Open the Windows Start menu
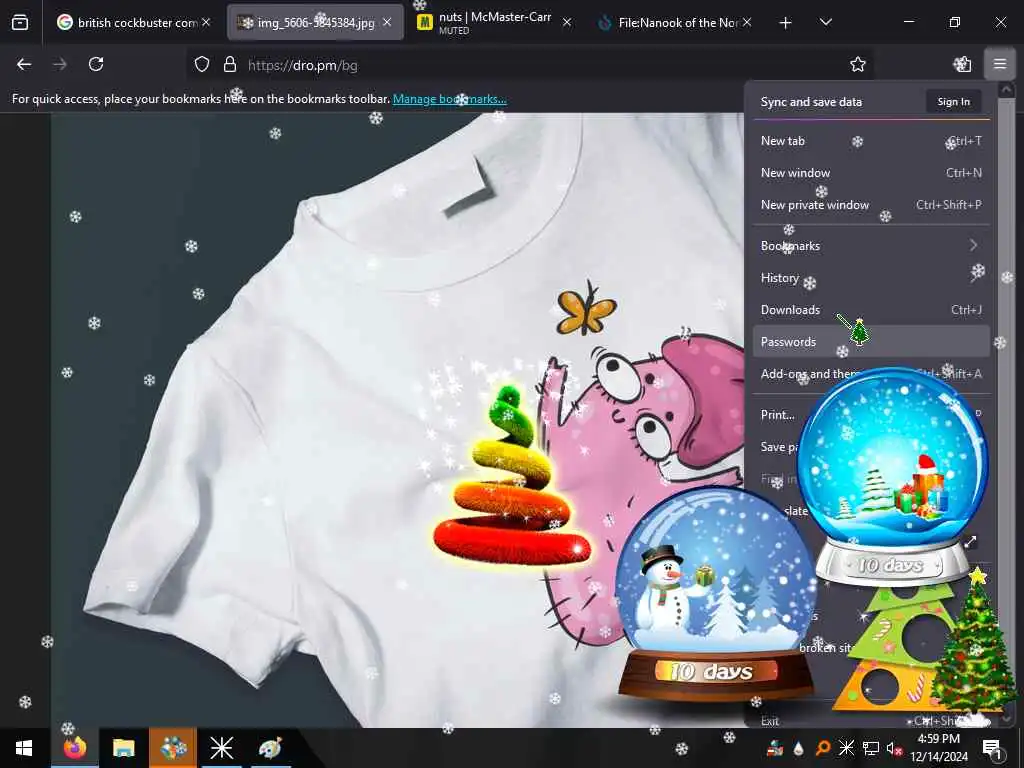 pyautogui.click(x=24, y=748)
